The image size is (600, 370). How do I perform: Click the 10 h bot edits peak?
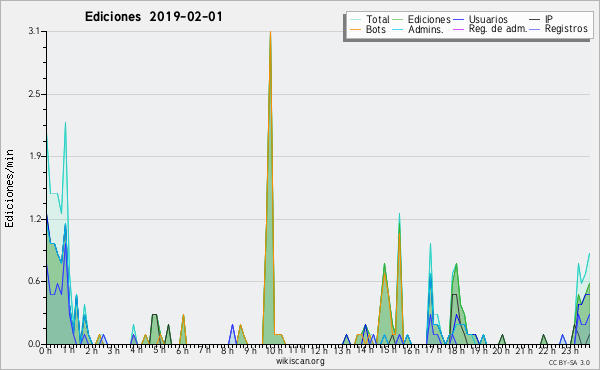[x=270, y=33]
